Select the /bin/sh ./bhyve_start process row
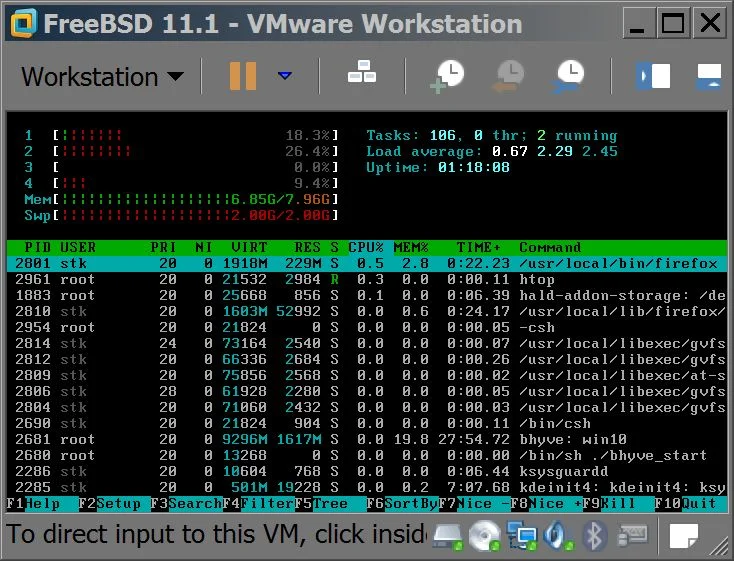 point(367,455)
